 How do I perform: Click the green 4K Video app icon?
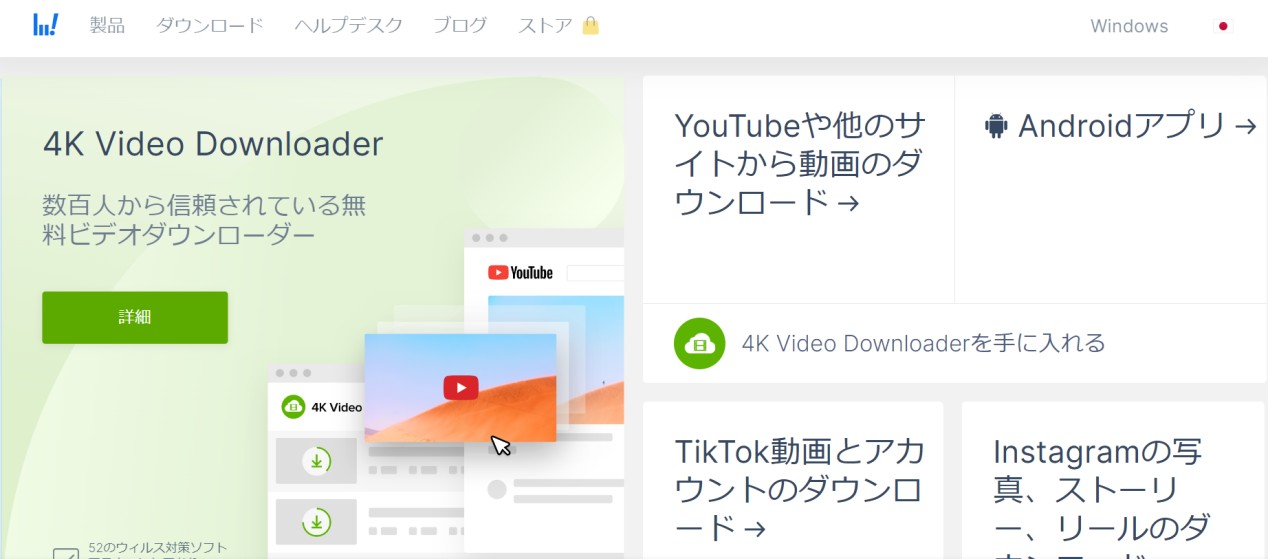point(293,407)
